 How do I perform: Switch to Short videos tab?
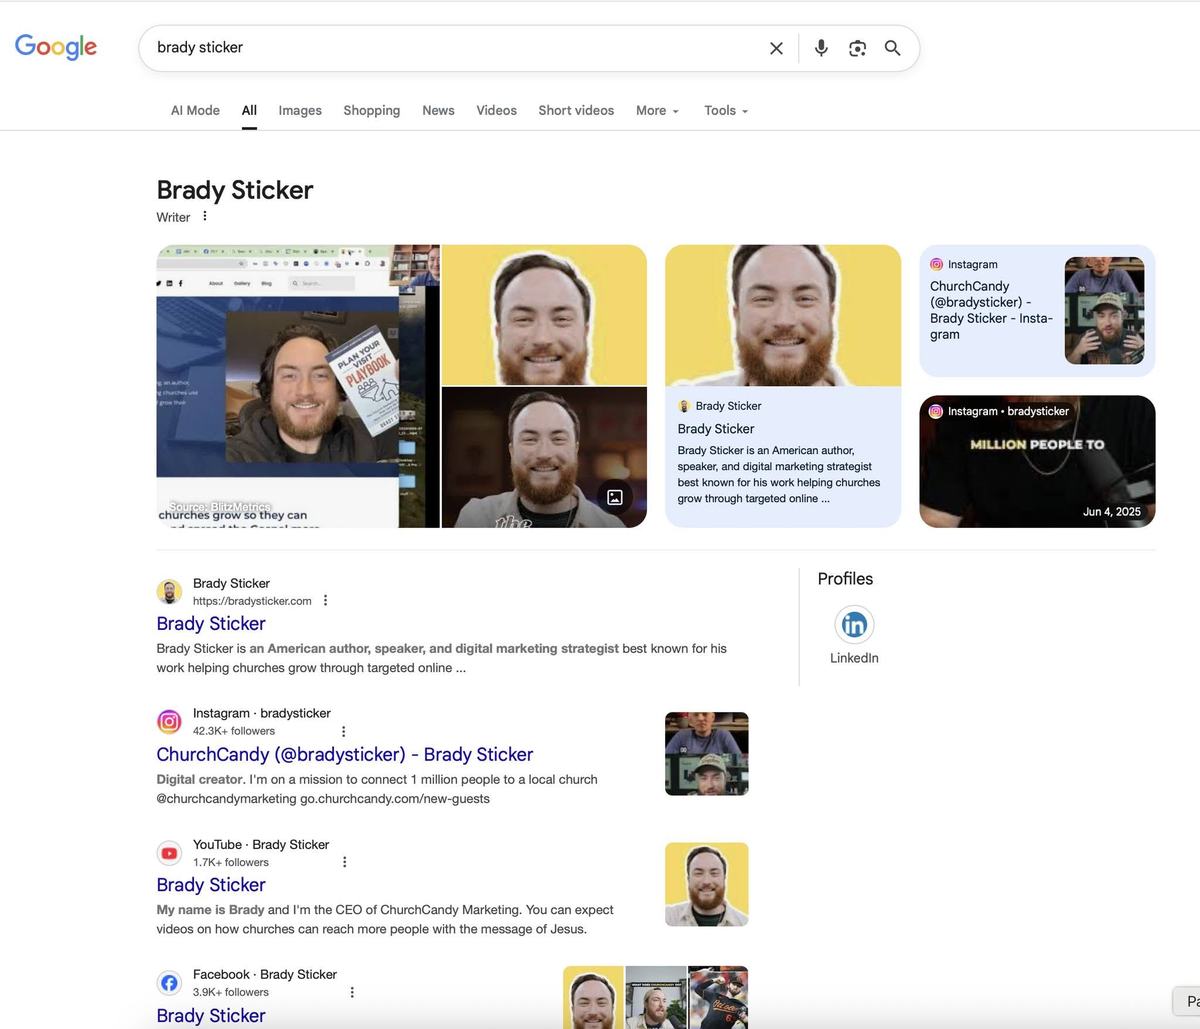tap(576, 110)
